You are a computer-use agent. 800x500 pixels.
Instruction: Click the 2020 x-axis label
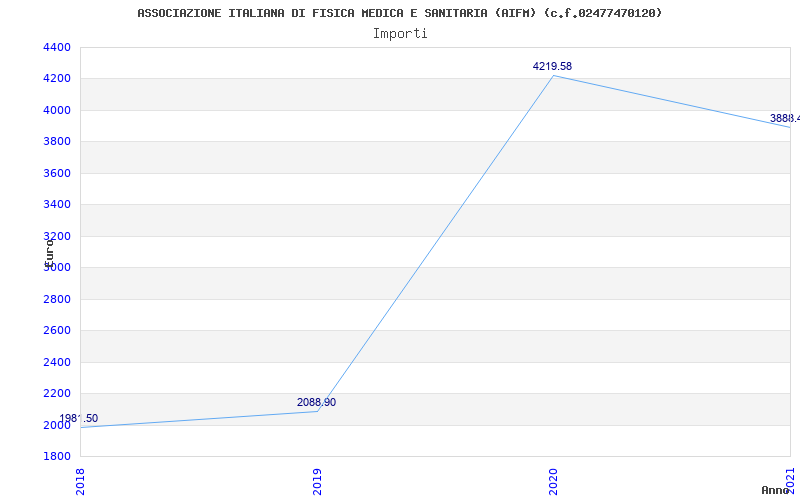554,482
